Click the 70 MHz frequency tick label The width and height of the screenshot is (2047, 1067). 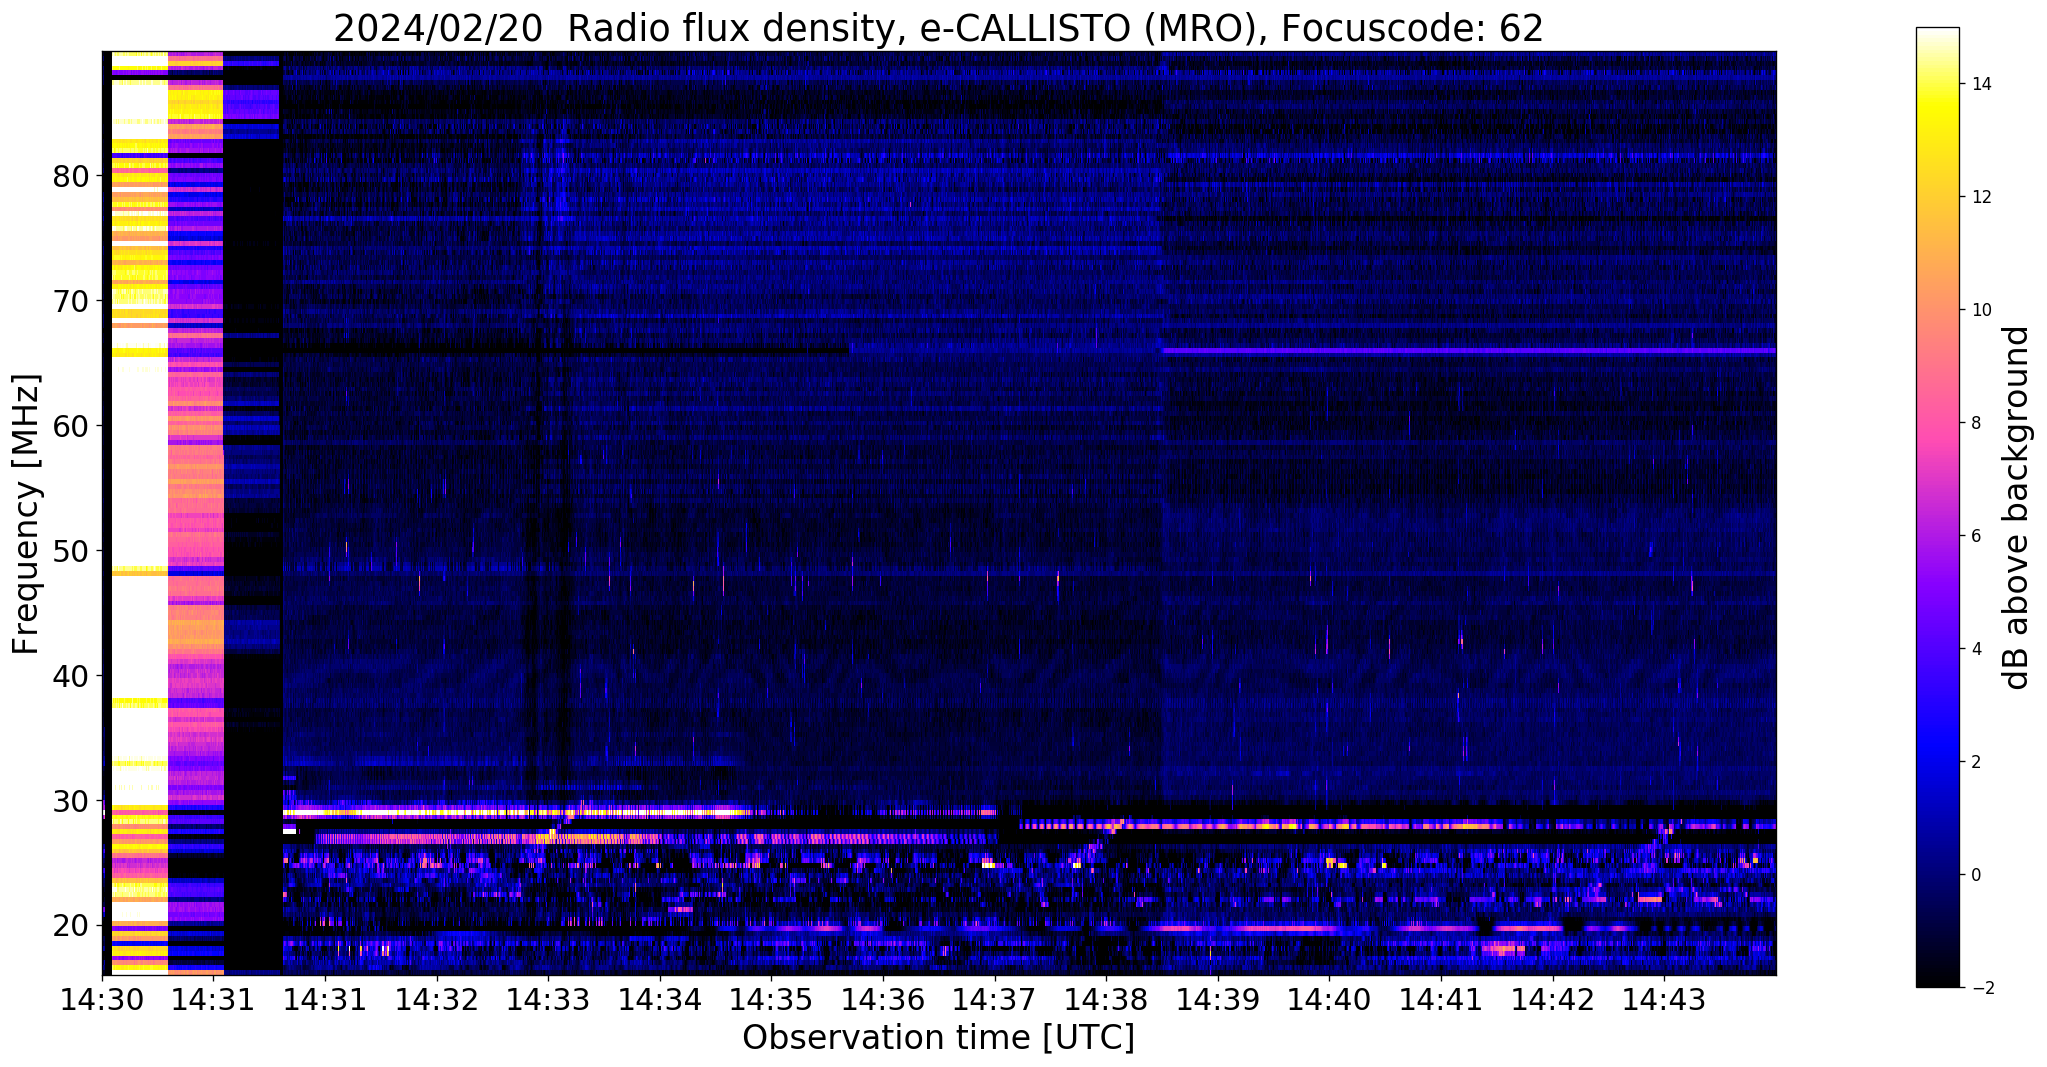click(70, 301)
